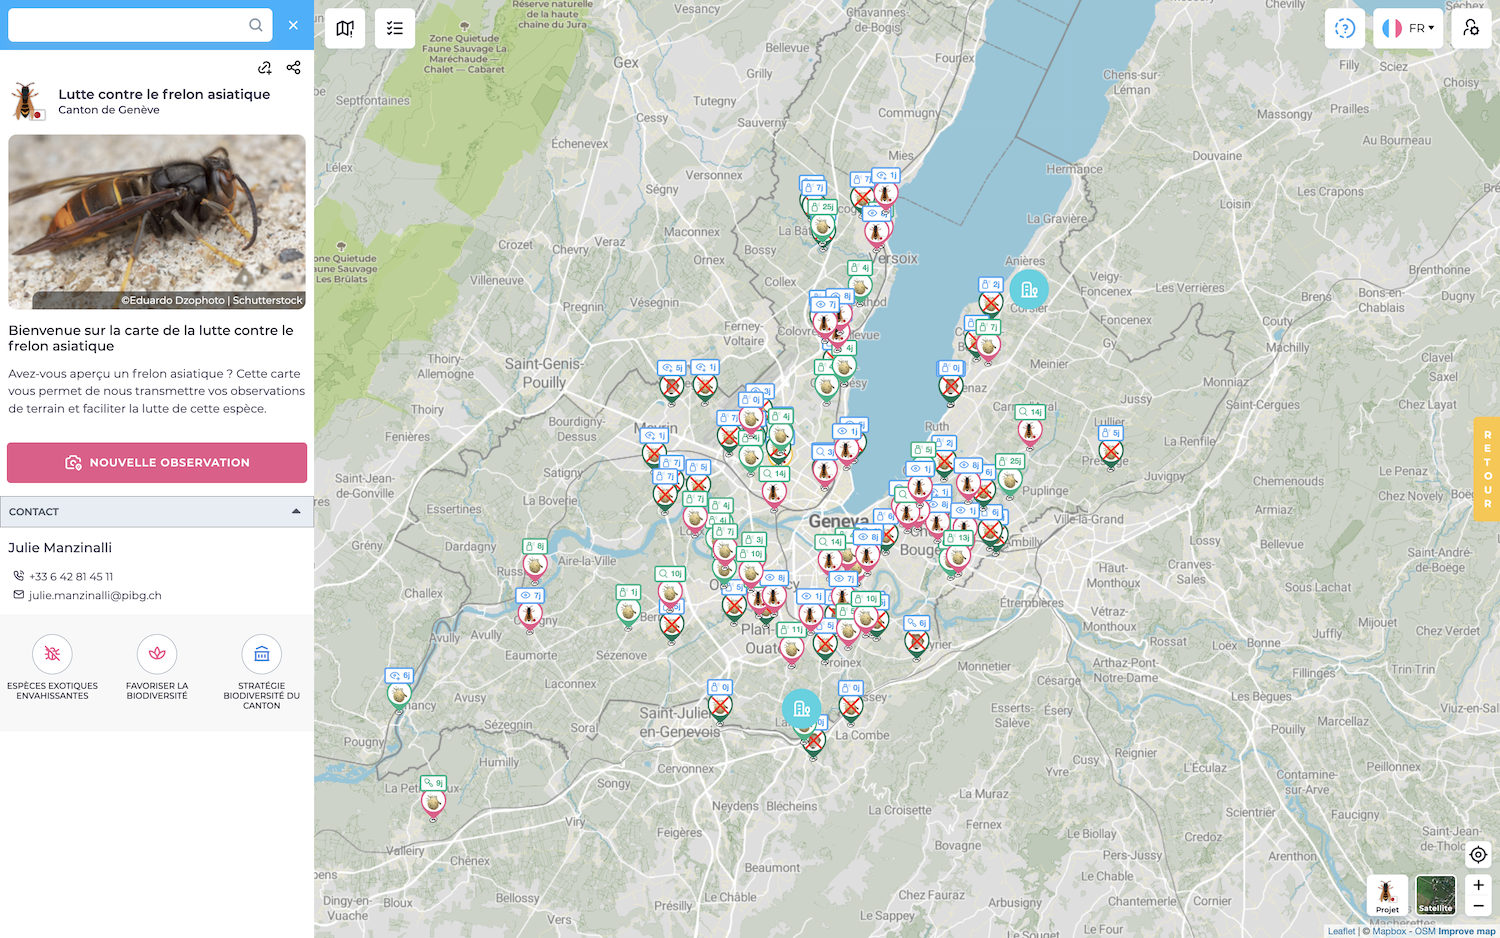Open the user settings icon
Screen dimensions: 1500x938
[1471, 28]
